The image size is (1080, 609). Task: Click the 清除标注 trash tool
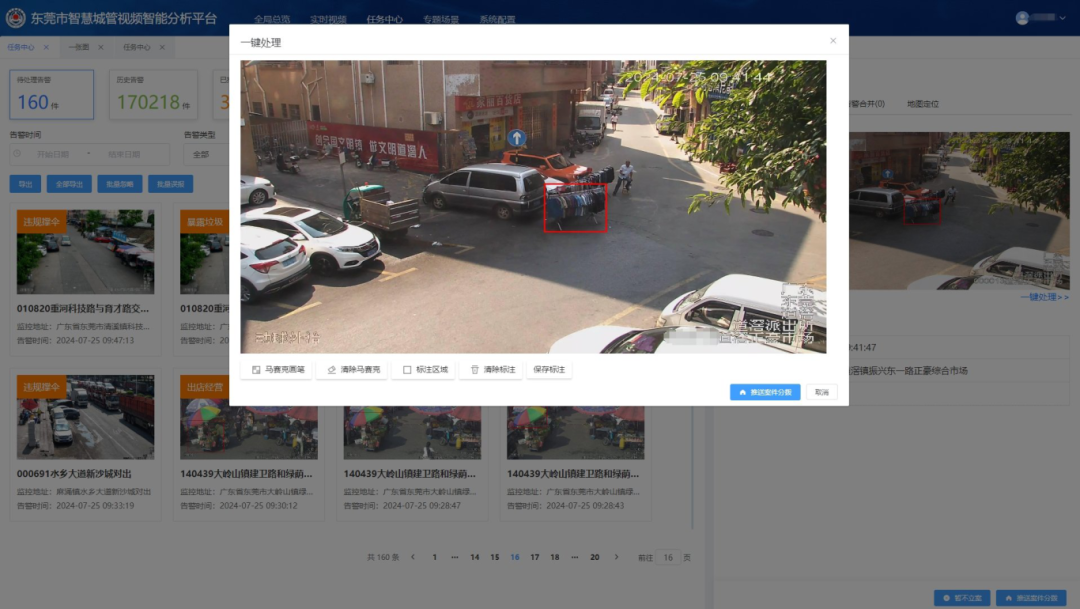coord(492,370)
